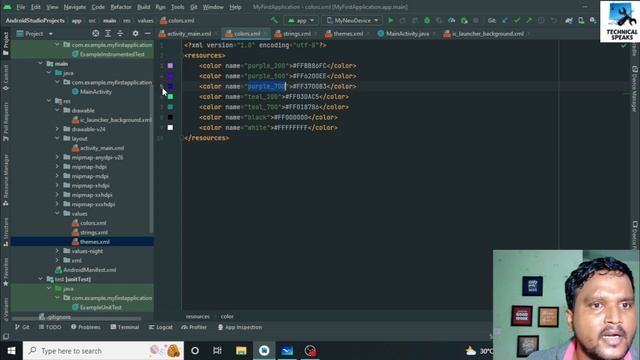
Task: Collapse the values folder
Action: coord(57,213)
